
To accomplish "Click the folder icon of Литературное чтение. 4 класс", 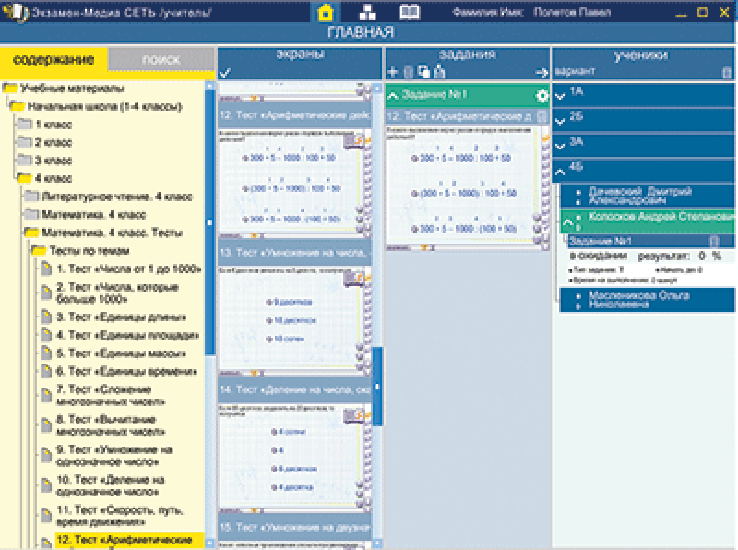I will coord(32,196).
